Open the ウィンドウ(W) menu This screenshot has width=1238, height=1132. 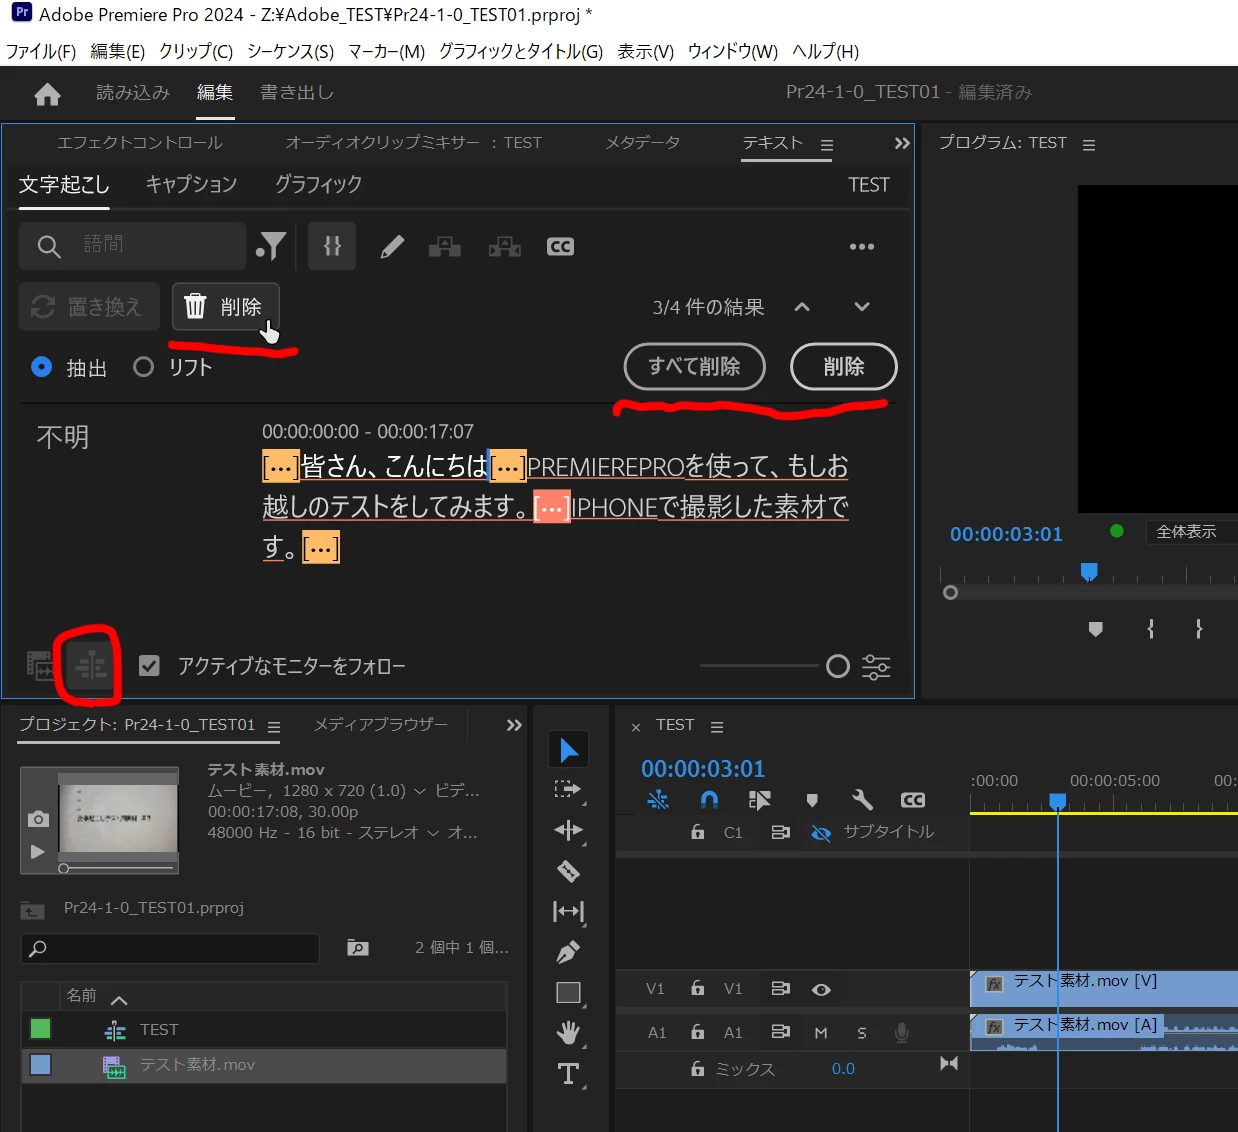pos(732,51)
